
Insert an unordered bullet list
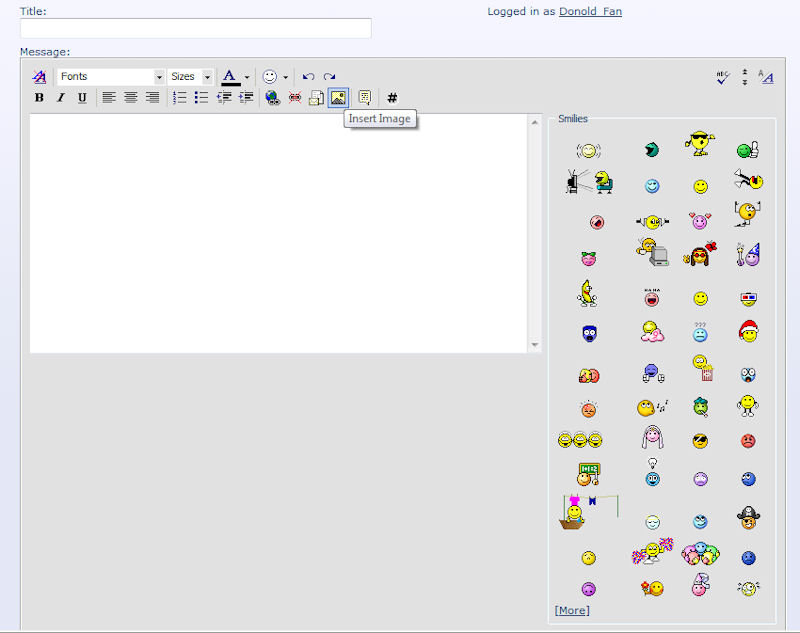point(202,97)
